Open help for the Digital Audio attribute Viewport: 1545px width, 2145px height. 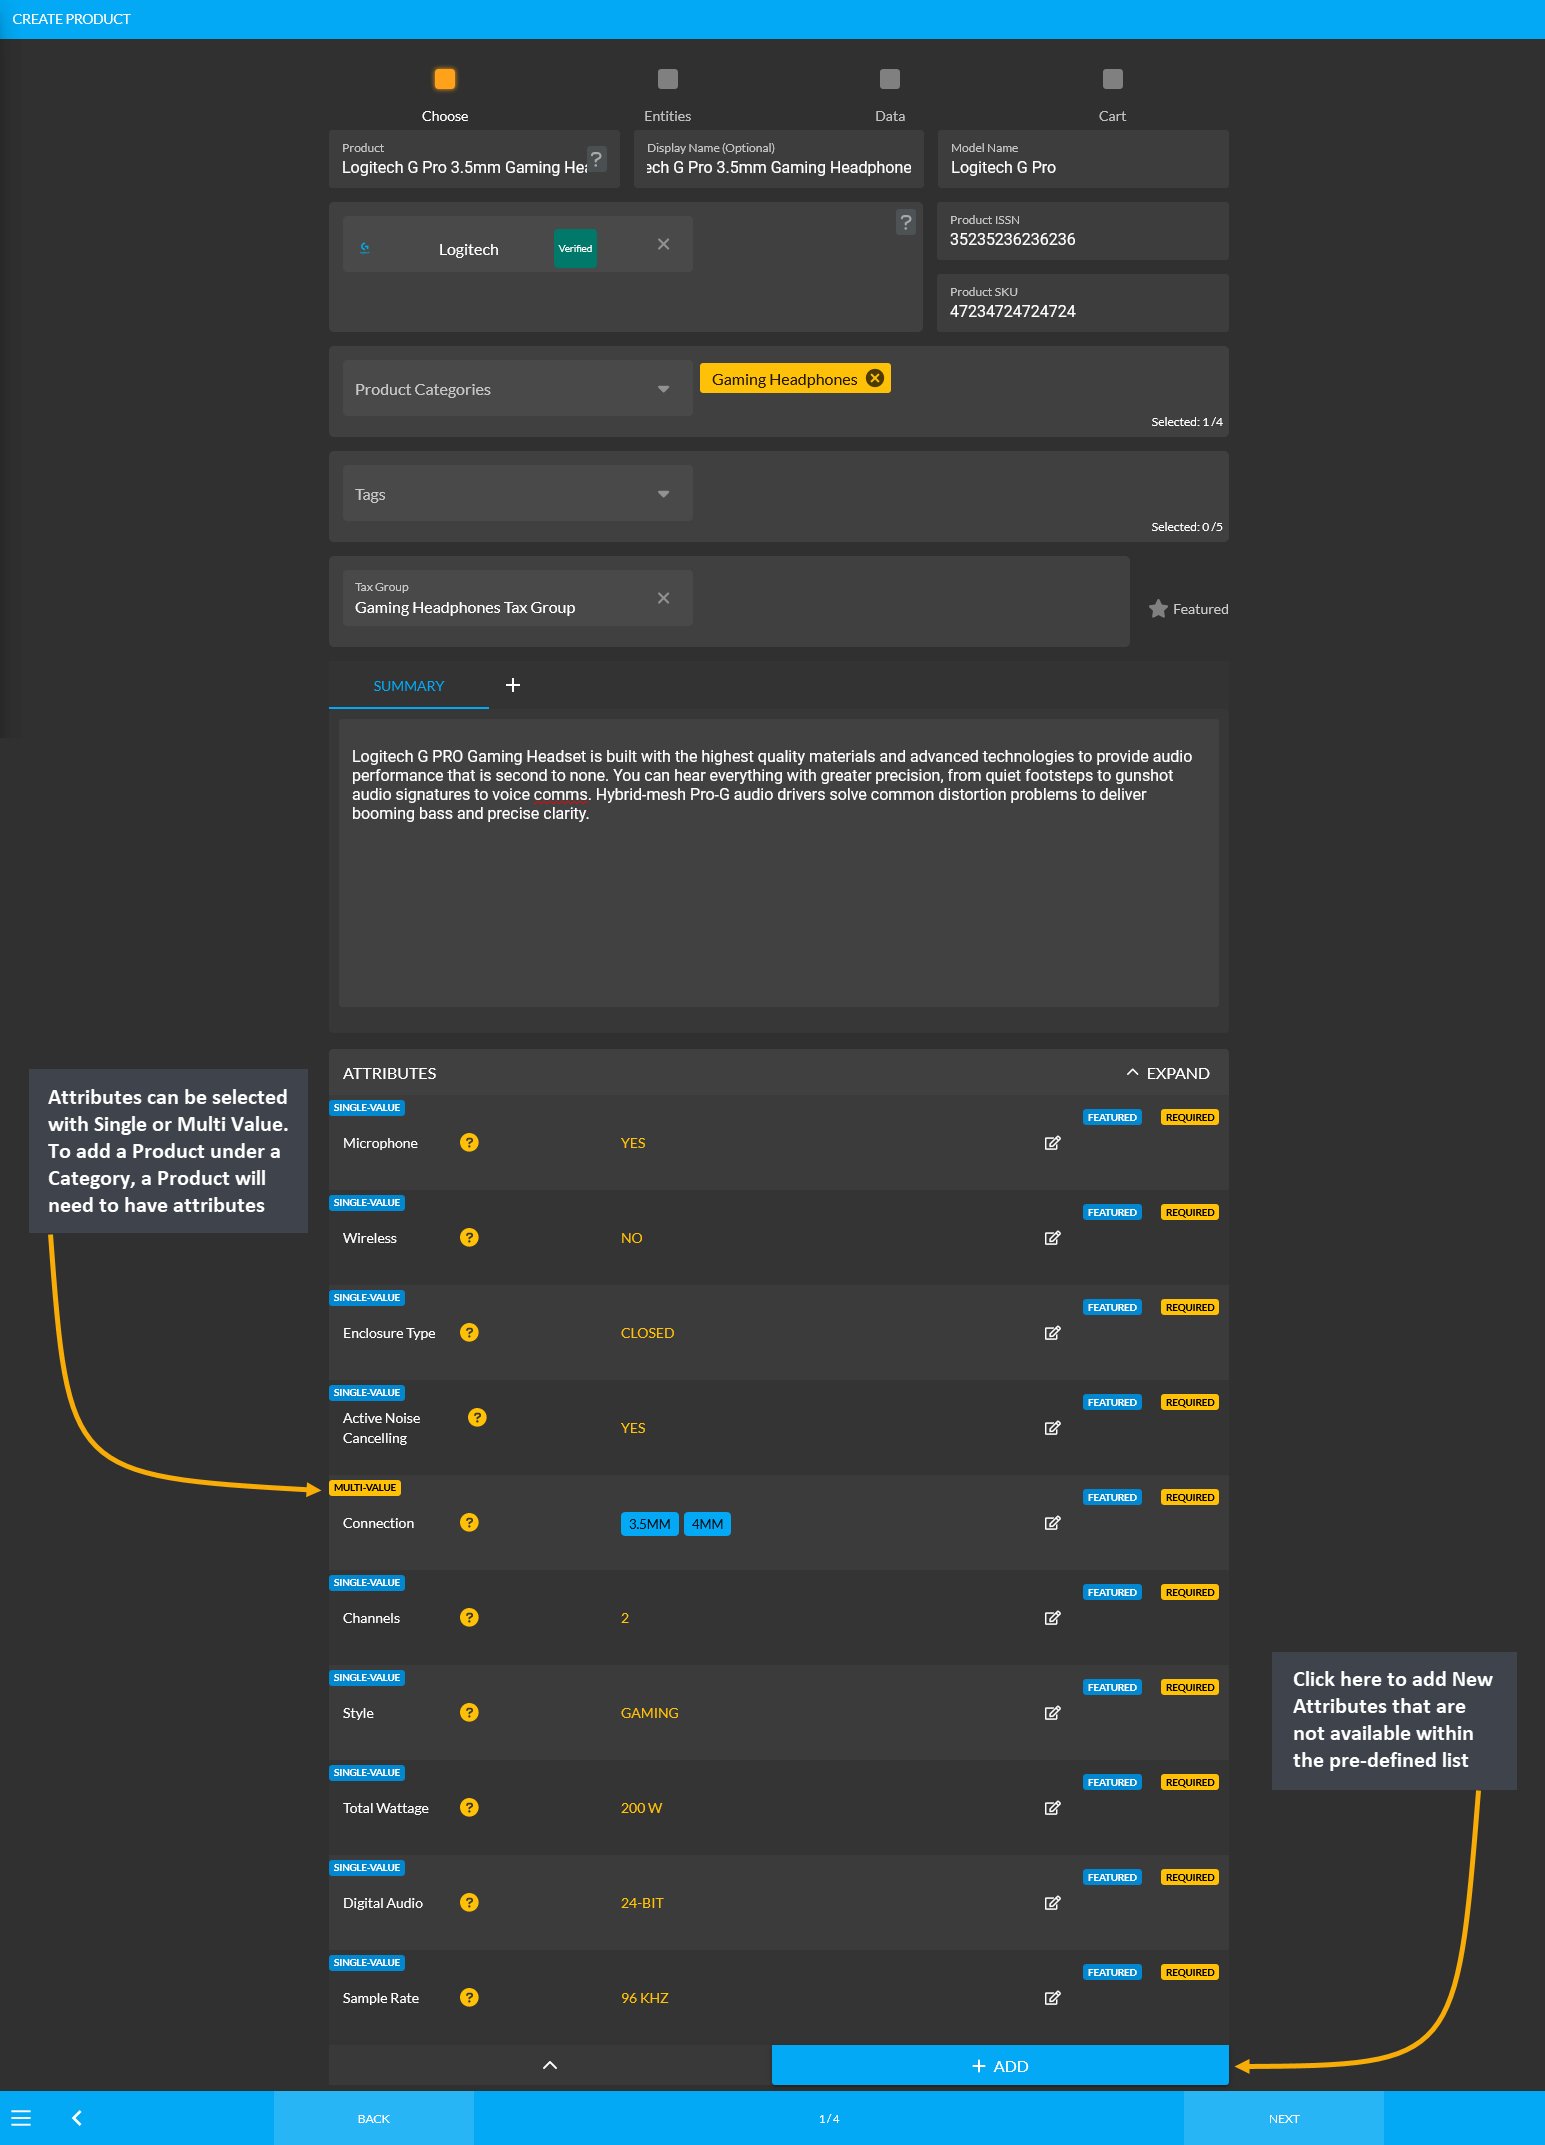[x=469, y=1902]
